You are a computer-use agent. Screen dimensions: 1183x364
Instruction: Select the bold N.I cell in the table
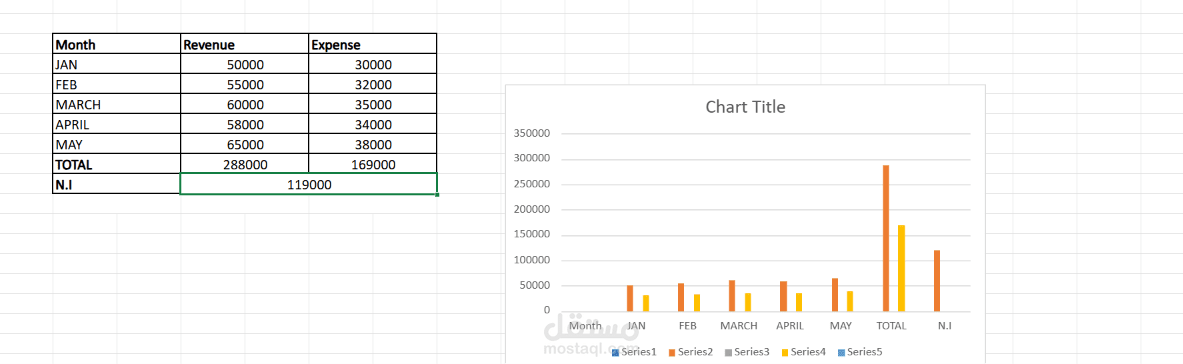point(116,184)
